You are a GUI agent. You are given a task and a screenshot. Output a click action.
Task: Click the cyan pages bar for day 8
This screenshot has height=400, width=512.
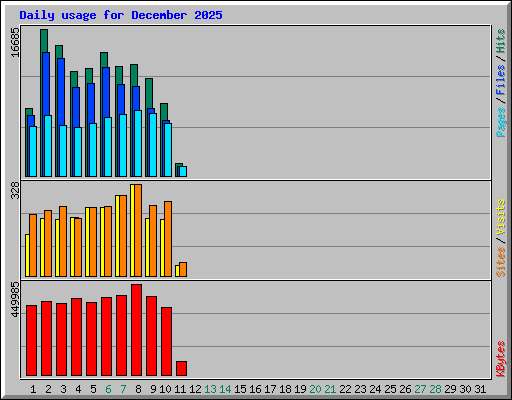pos(138,143)
